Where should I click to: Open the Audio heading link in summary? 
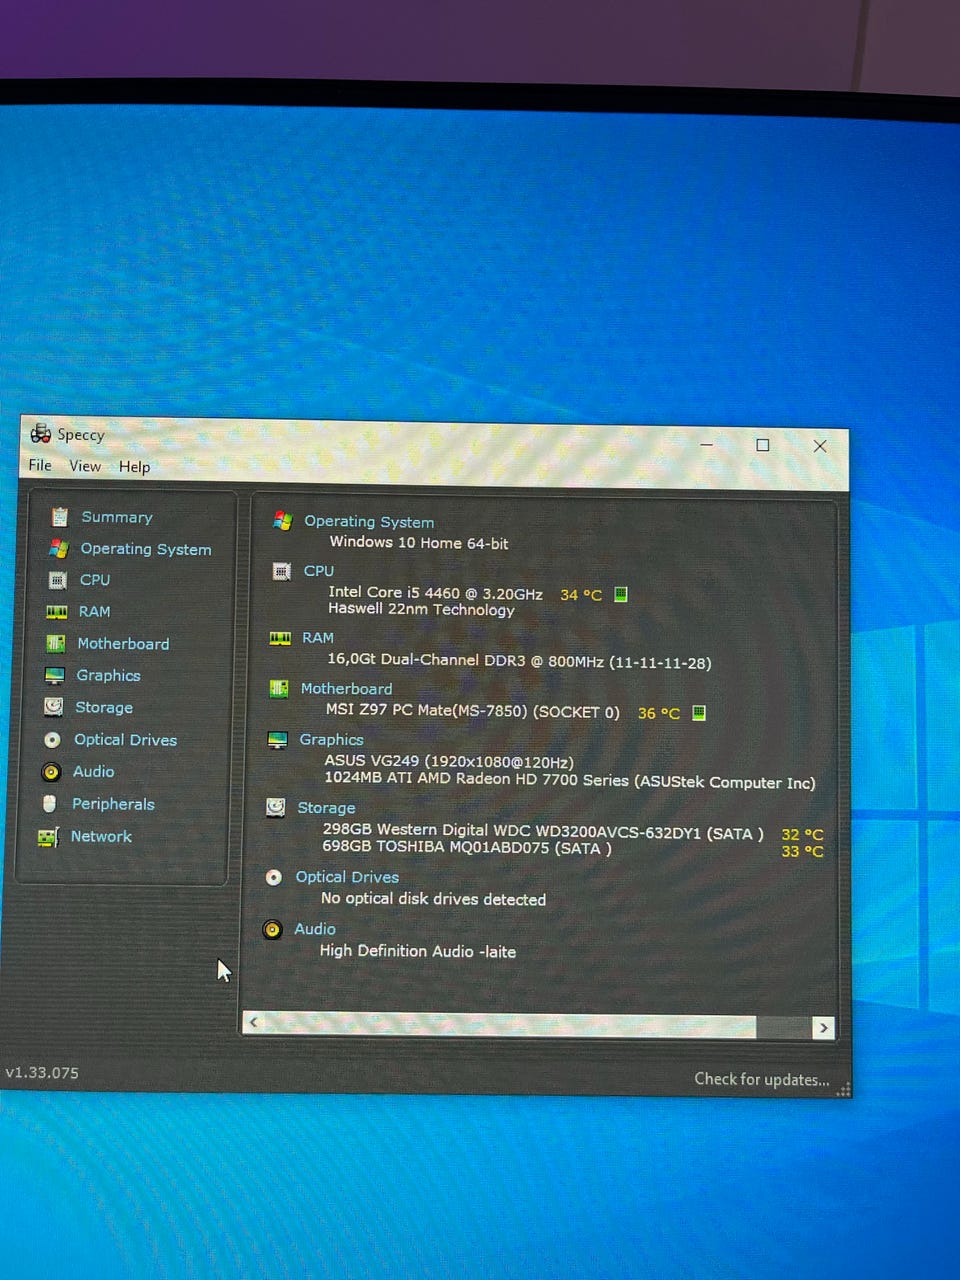[x=315, y=929]
